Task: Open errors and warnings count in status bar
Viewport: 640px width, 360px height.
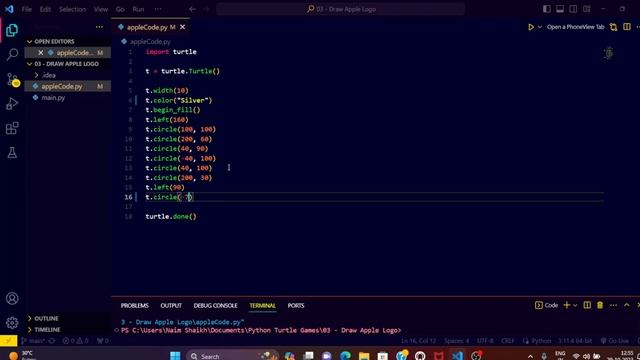Action: click(75, 340)
